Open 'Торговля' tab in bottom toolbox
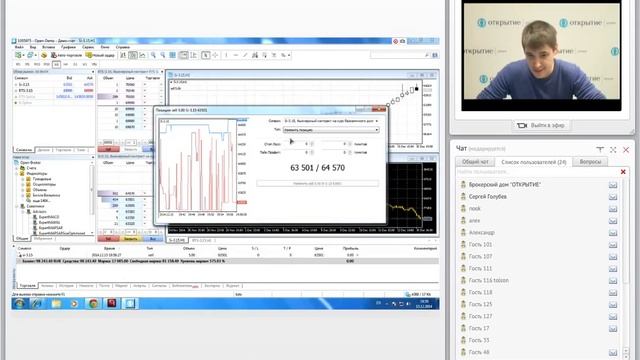The width and height of the screenshot is (640, 360). tap(28, 286)
